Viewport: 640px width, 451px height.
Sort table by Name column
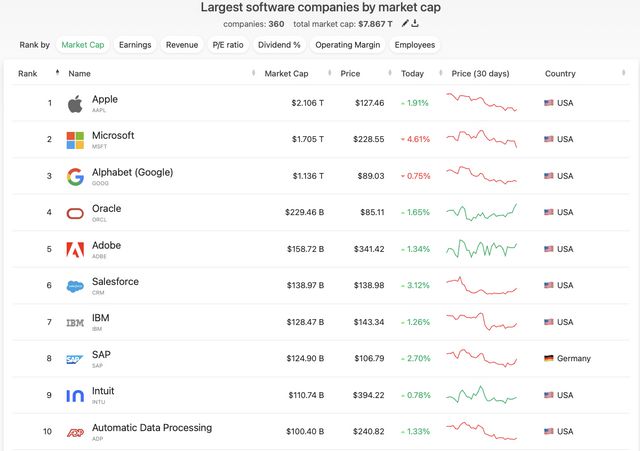coord(80,73)
